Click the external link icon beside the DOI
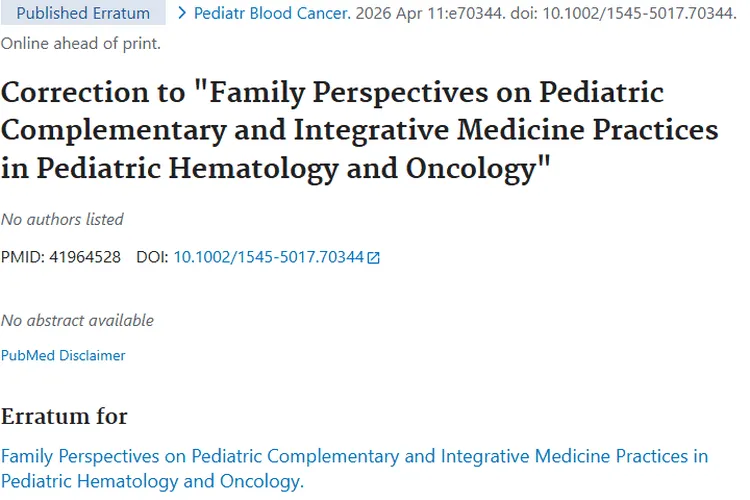The height and width of the screenshot is (500, 750). coord(374,258)
